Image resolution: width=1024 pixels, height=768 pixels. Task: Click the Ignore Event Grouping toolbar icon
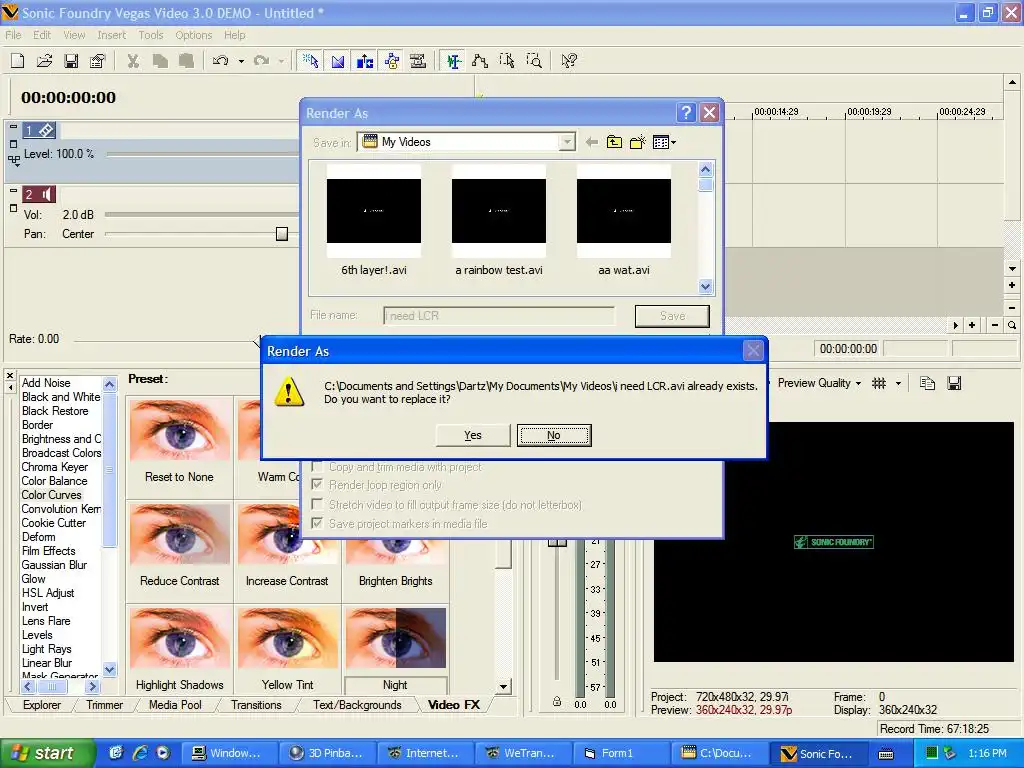click(418, 61)
